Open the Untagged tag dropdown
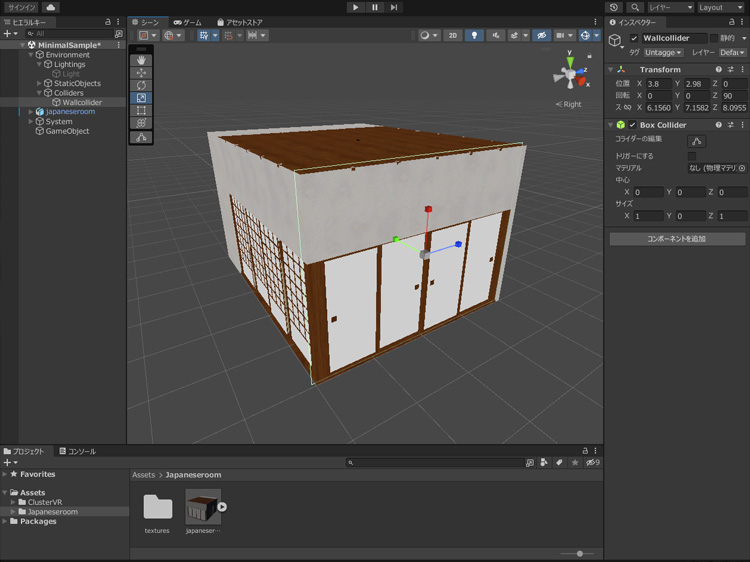Image resolution: width=750 pixels, height=562 pixels. pos(663,52)
